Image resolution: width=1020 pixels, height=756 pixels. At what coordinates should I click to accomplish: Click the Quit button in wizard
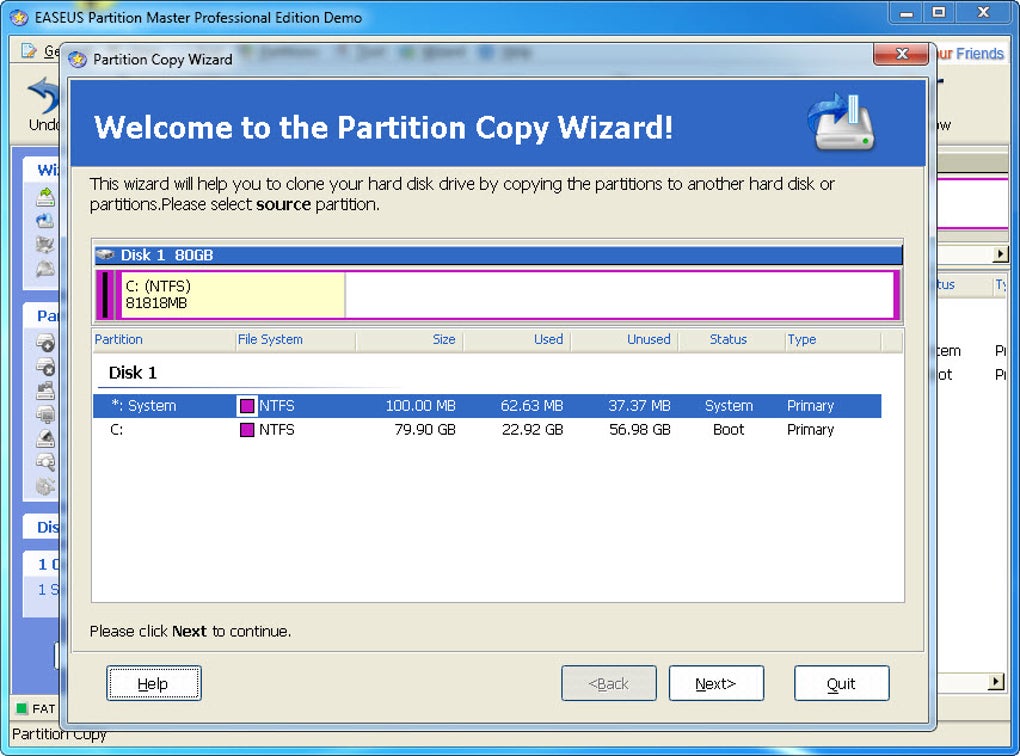pos(841,683)
